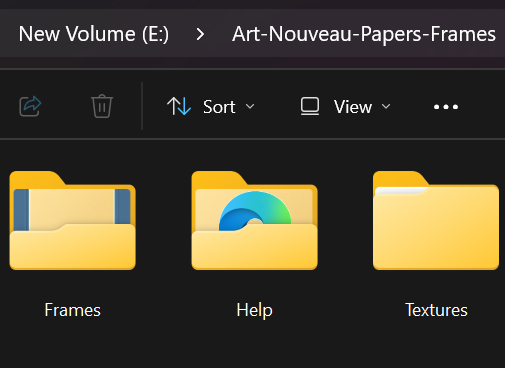The height and width of the screenshot is (368, 505).
Task: Open the View dropdown menu
Action: (345, 107)
